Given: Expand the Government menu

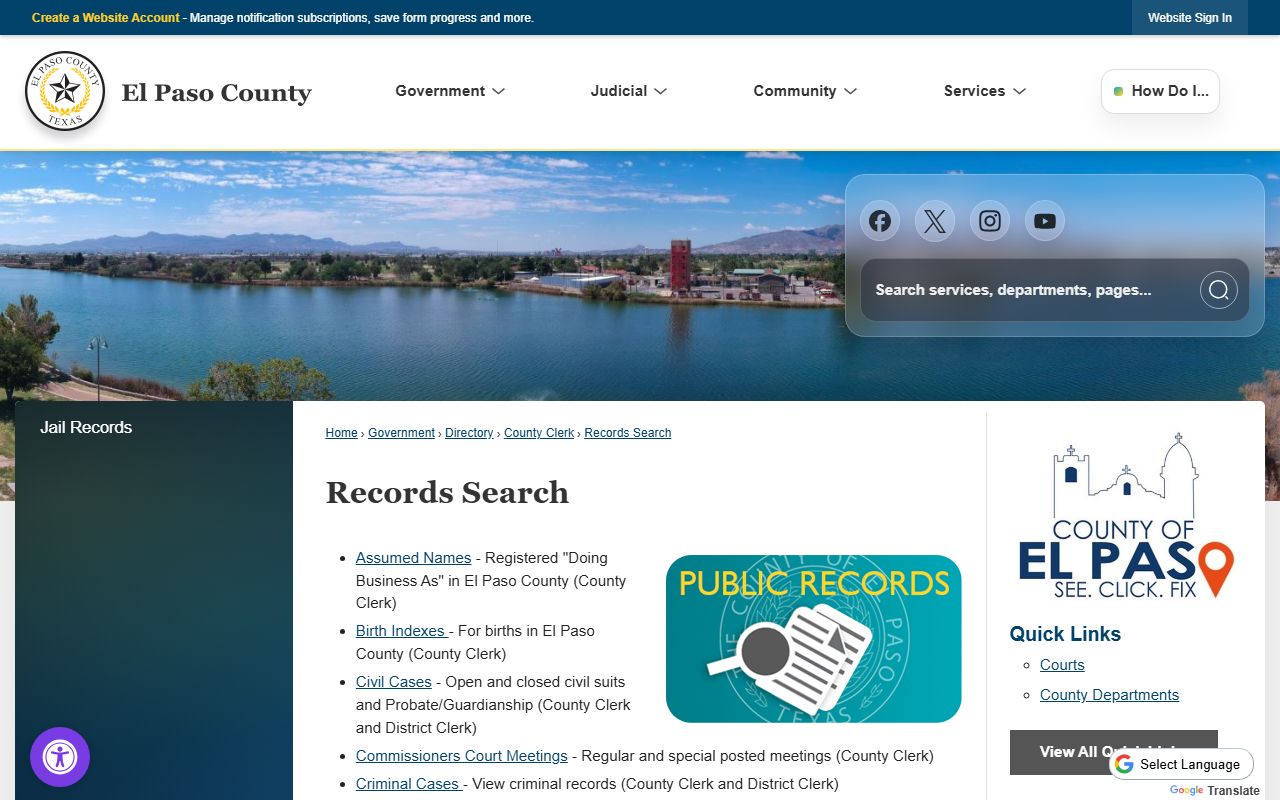Looking at the screenshot, I should (x=450, y=91).
